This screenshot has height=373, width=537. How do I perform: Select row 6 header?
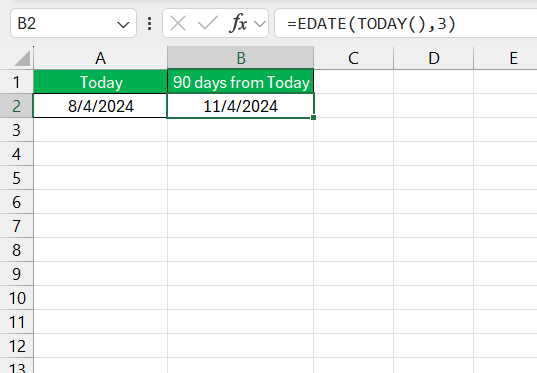16,202
